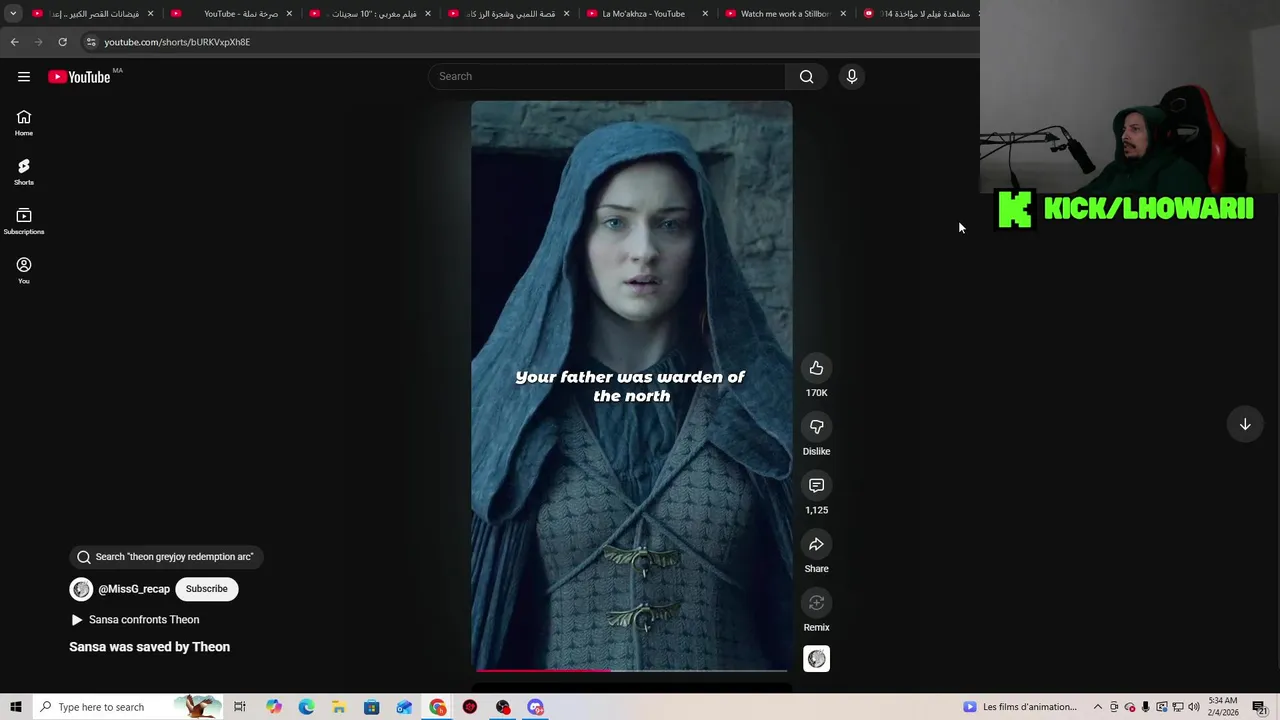Image resolution: width=1280 pixels, height=720 pixels.
Task: Open site information icon in address bar
Action: [91, 42]
